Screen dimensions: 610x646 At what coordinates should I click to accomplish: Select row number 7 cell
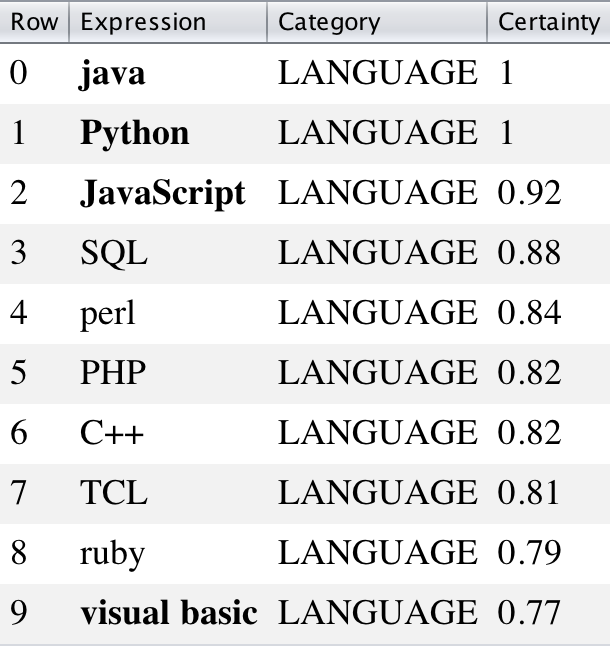(19, 493)
